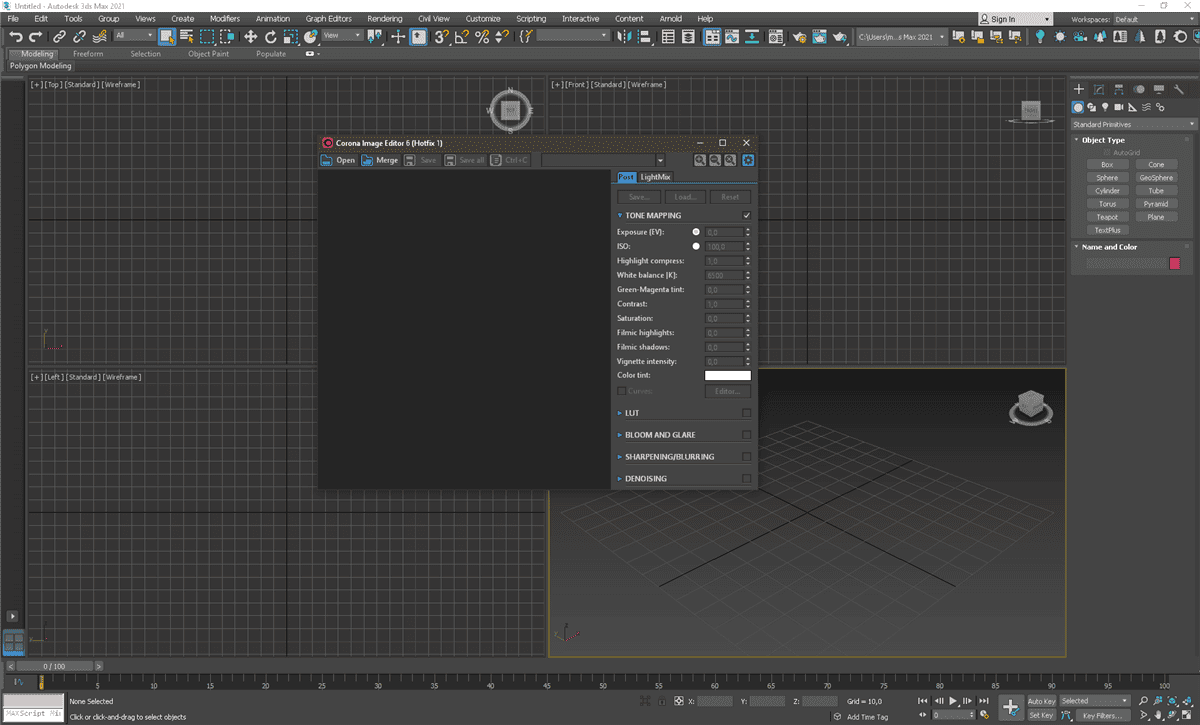Click the object color red swatch
The width and height of the screenshot is (1200, 725).
[1175, 263]
